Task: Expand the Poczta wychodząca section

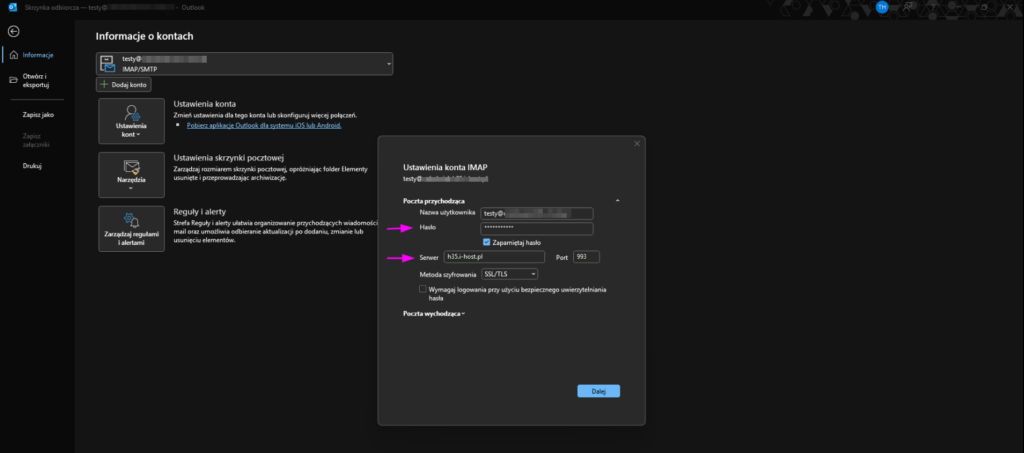Action: pyautogui.click(x=434, y=314)
